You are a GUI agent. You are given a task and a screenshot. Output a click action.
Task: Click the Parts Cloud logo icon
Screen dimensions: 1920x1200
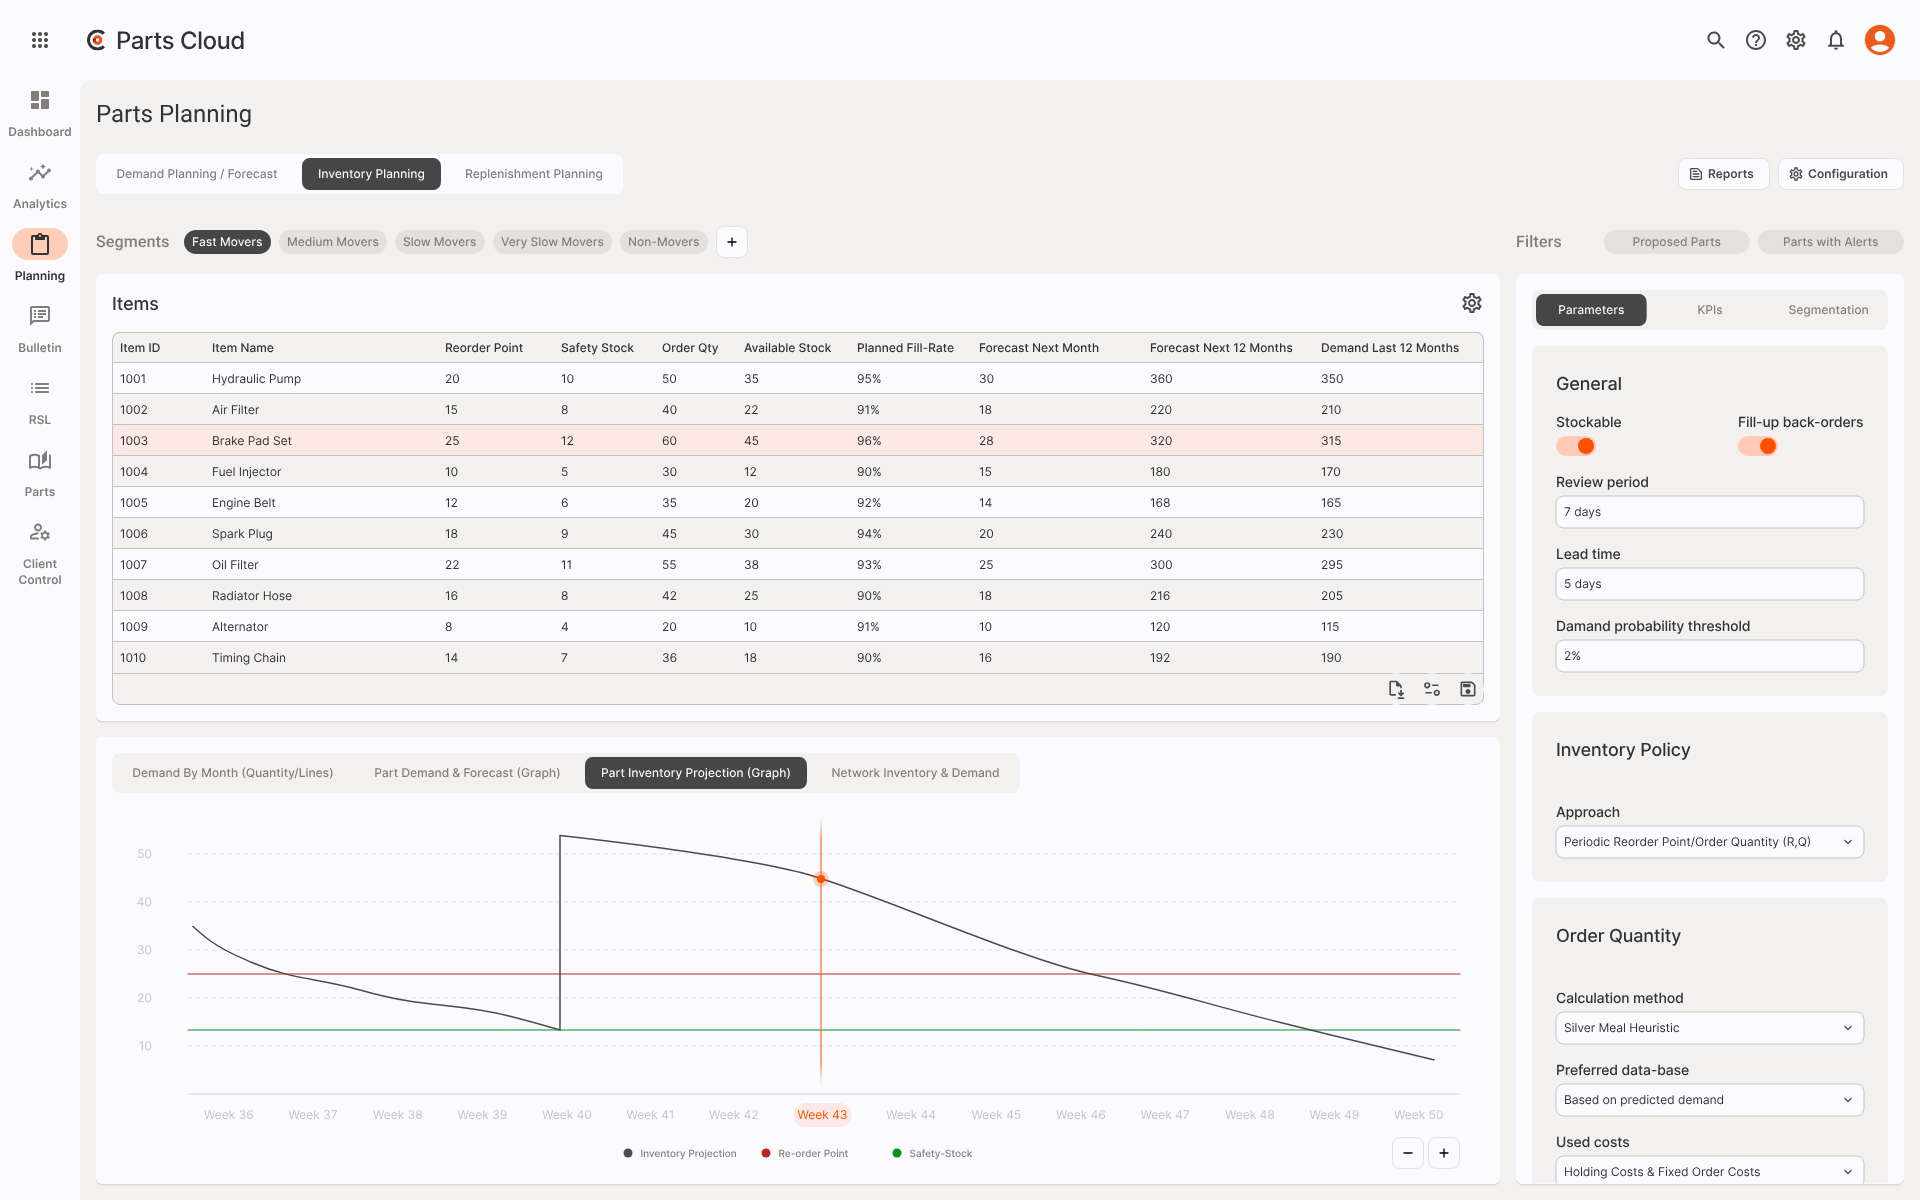[96, 40]
